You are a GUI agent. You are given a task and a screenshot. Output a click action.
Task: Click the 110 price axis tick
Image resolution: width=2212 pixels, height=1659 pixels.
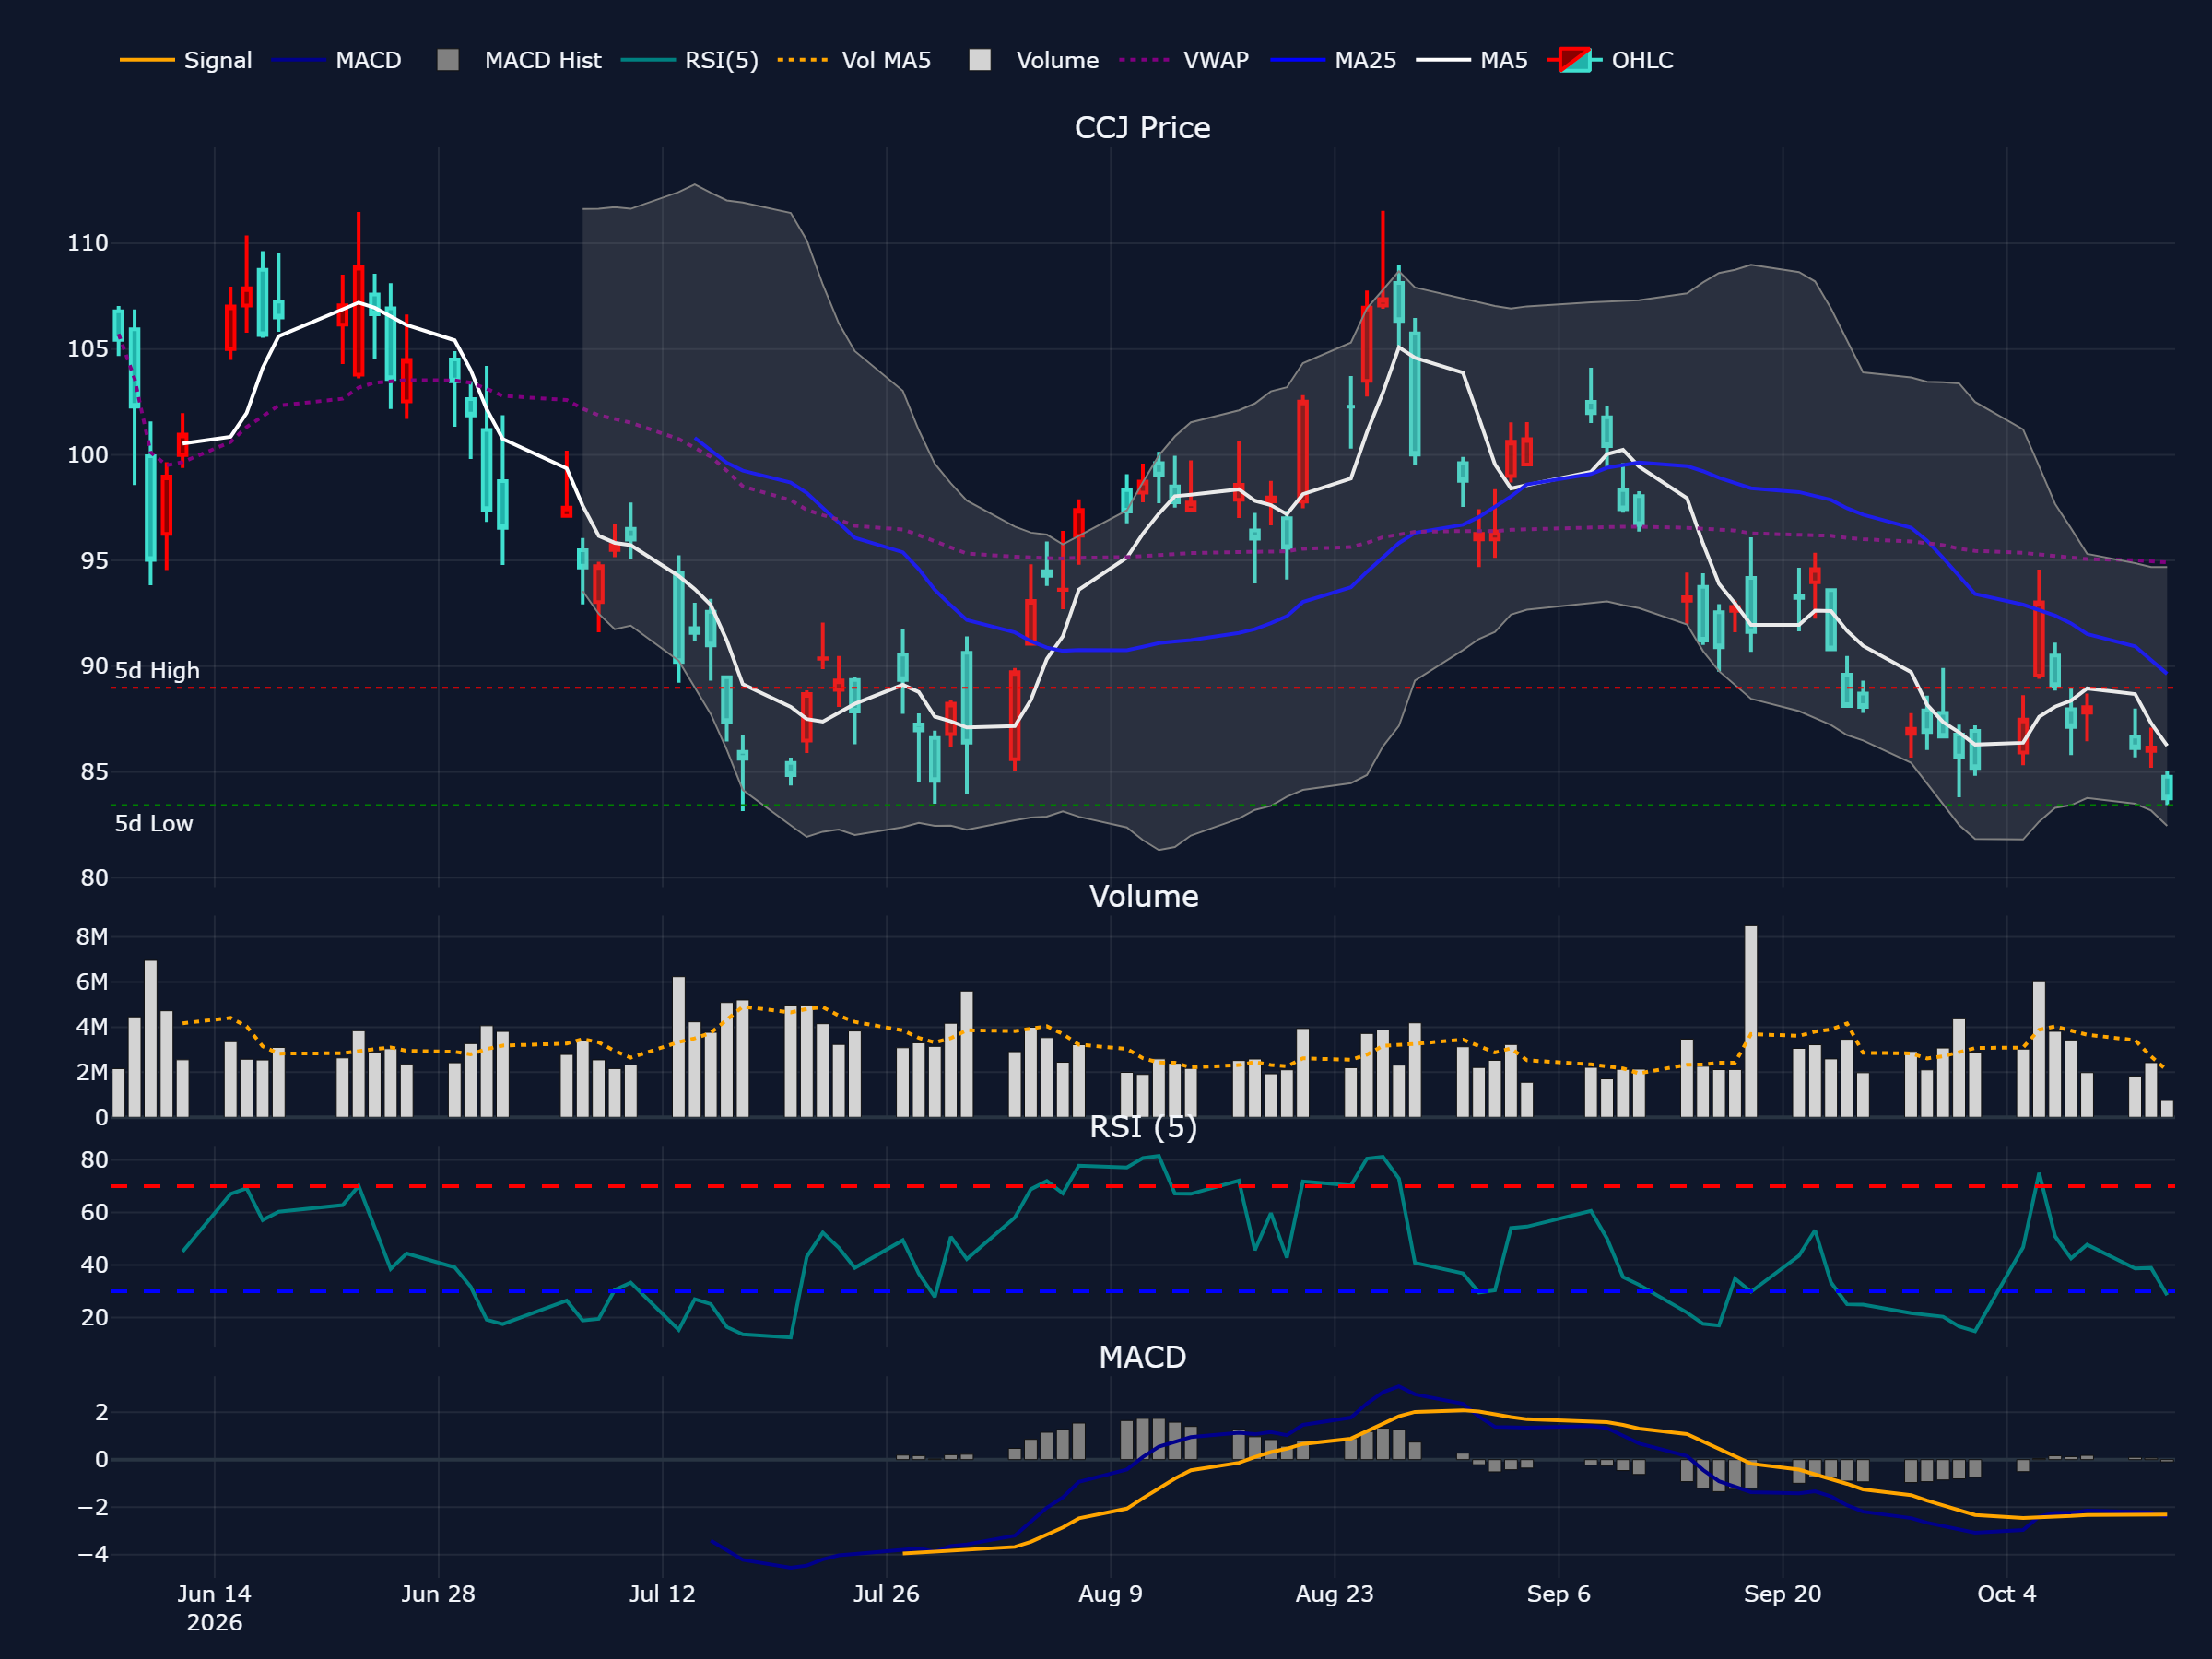tap(88, 243)
